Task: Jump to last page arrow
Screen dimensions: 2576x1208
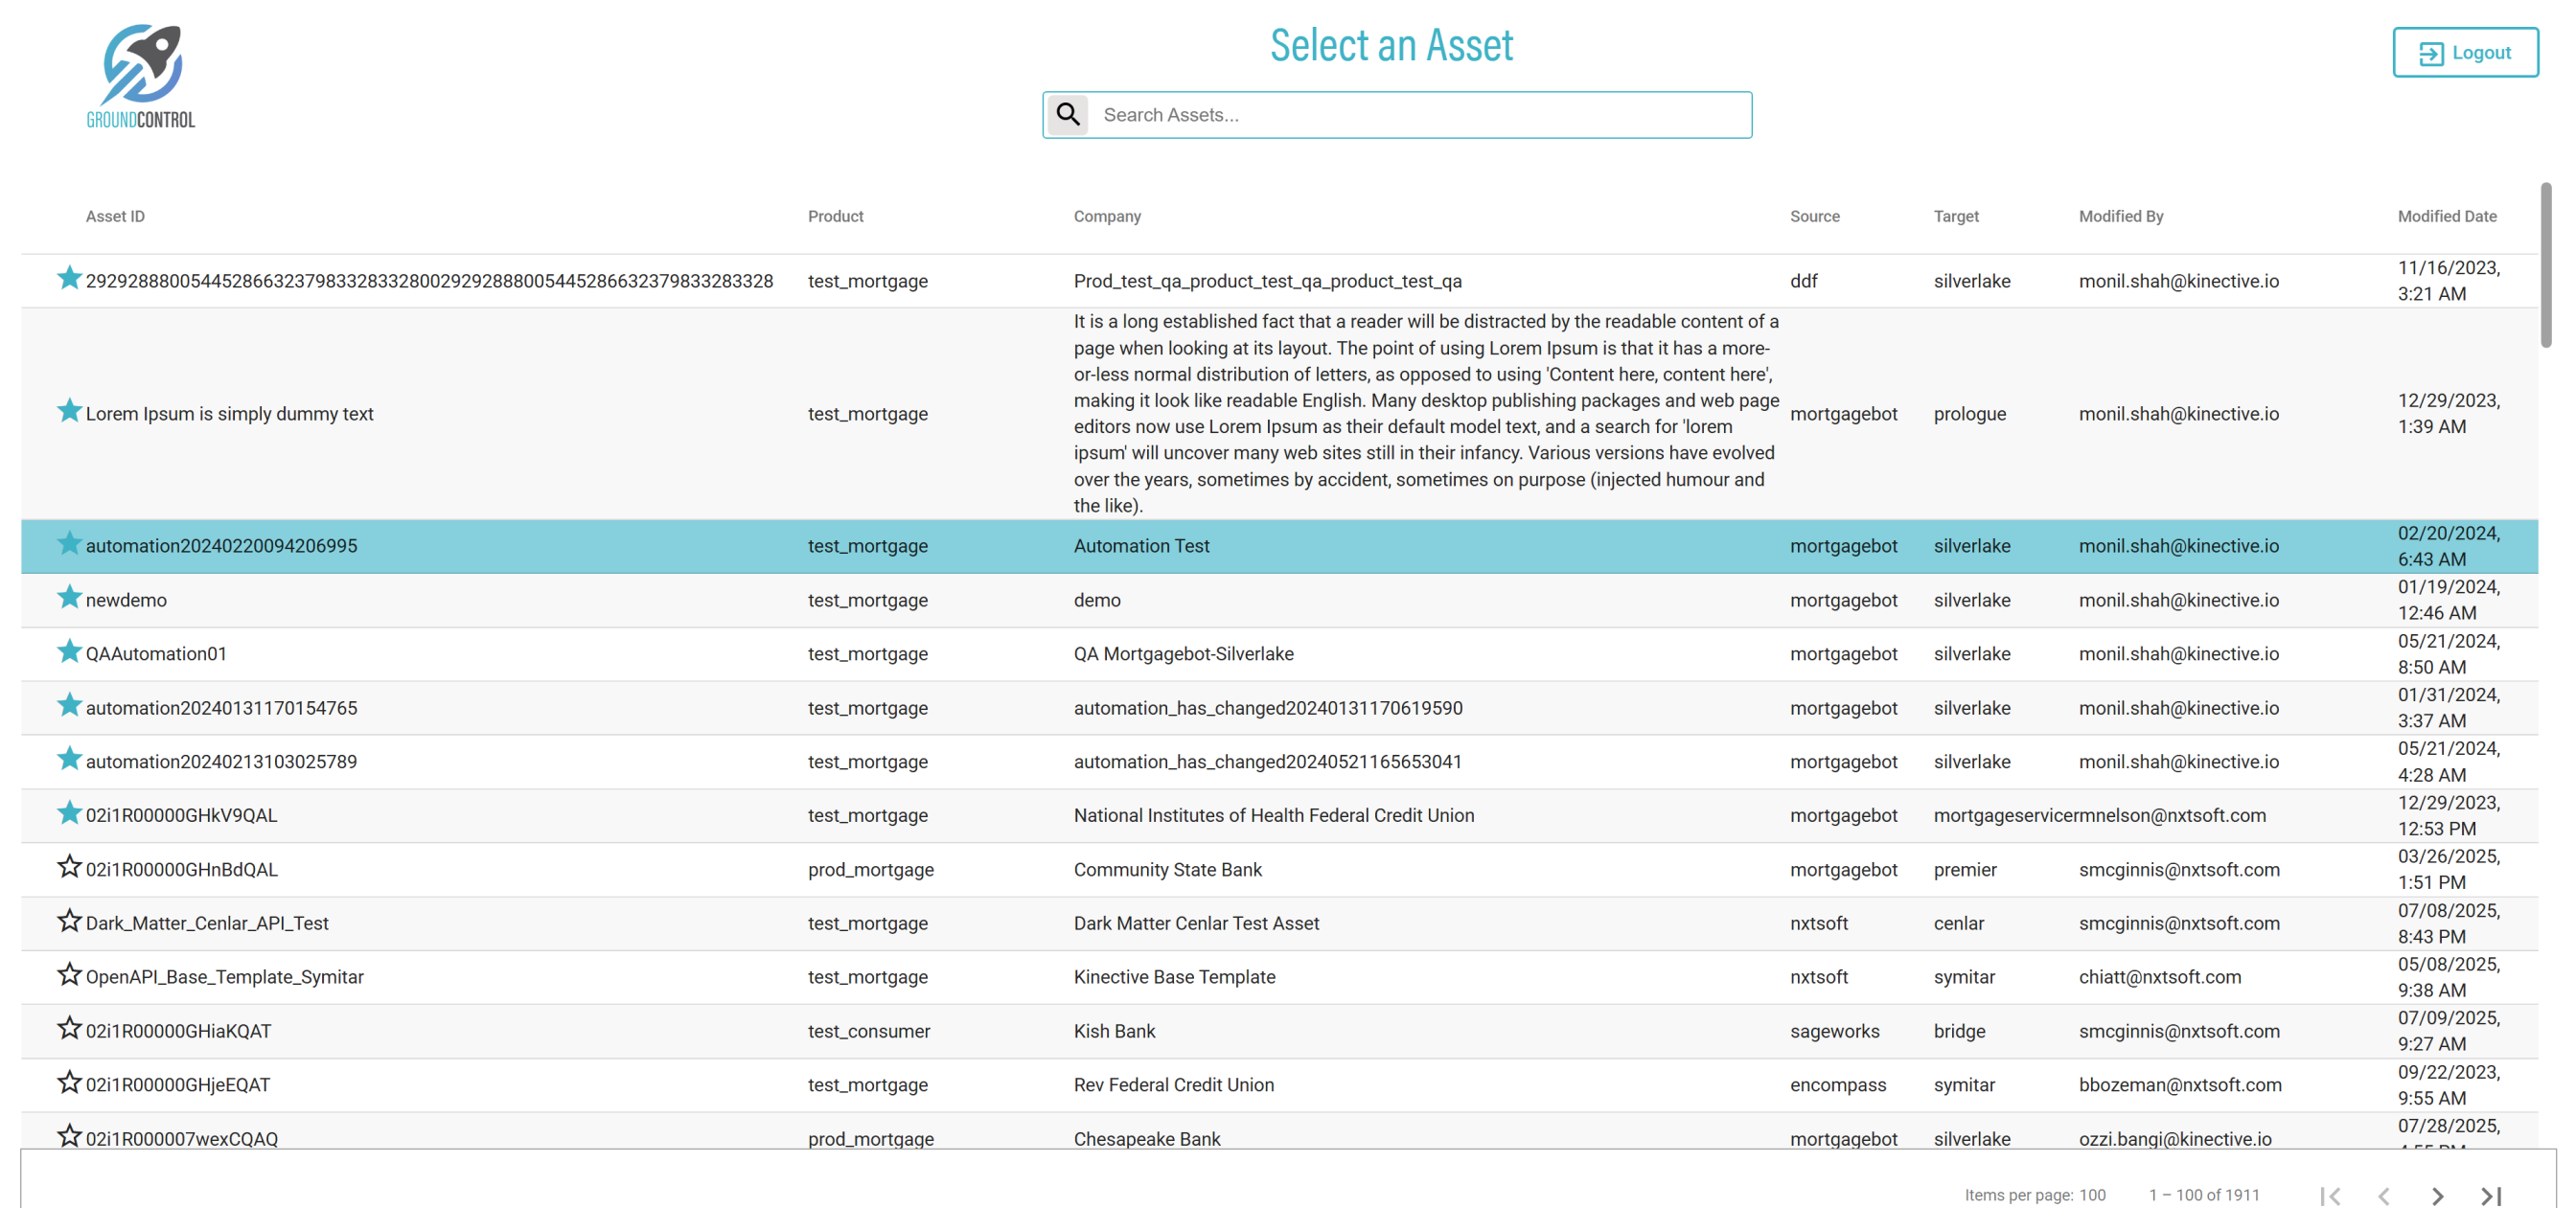Action: [x=2491, y=1195]
